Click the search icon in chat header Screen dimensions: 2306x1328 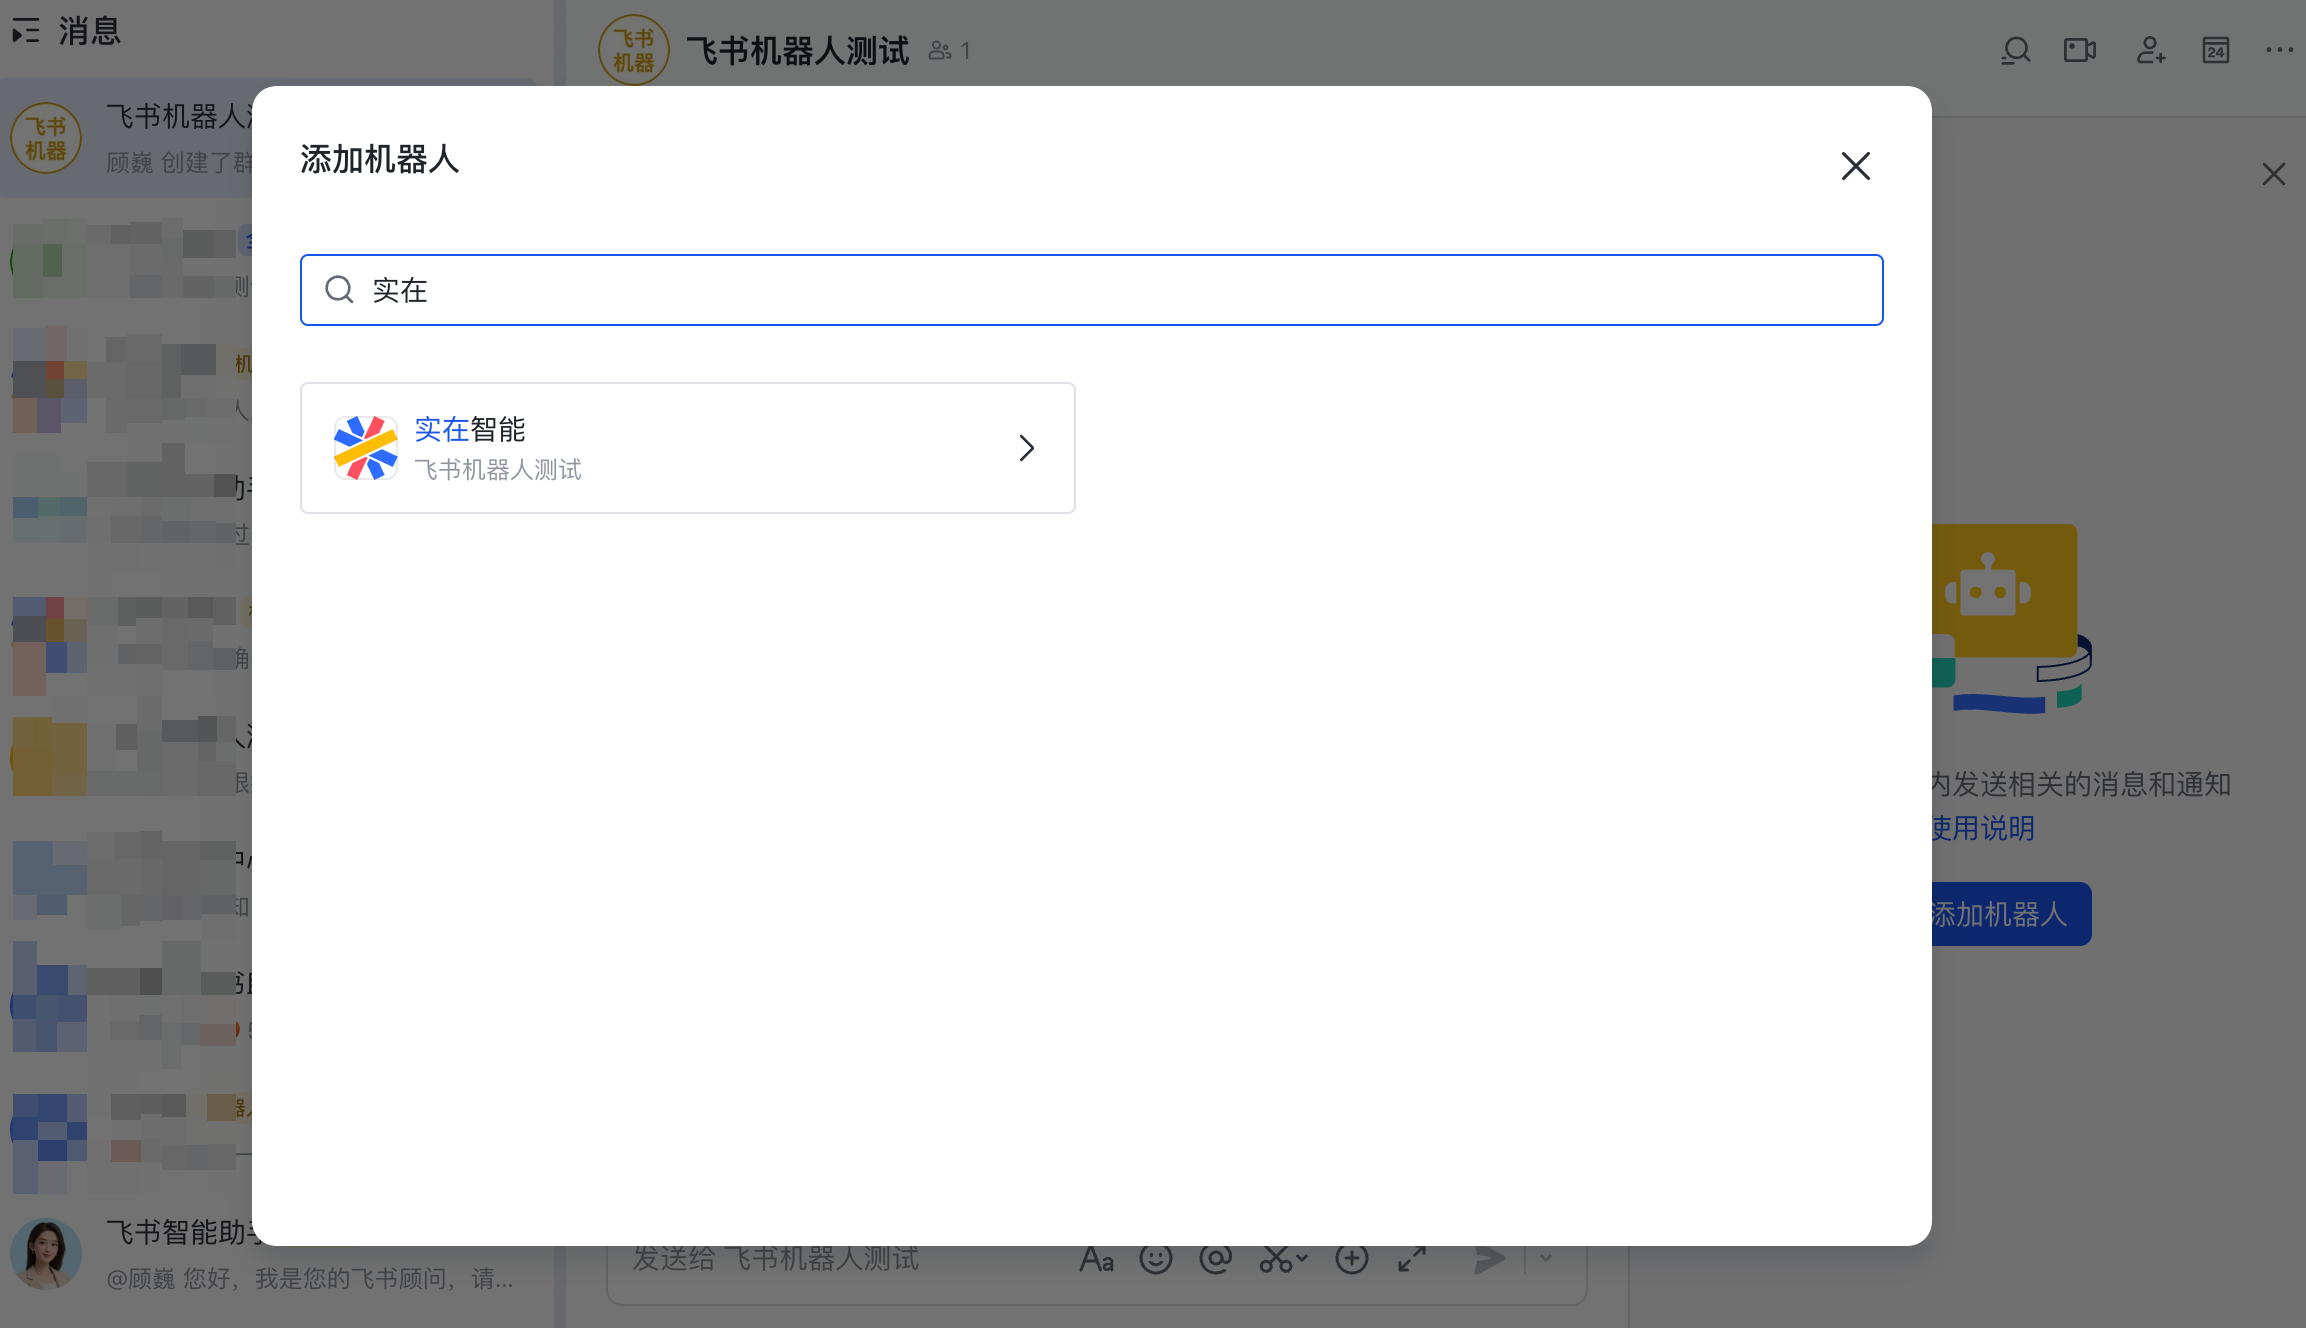click(2015, 50)
